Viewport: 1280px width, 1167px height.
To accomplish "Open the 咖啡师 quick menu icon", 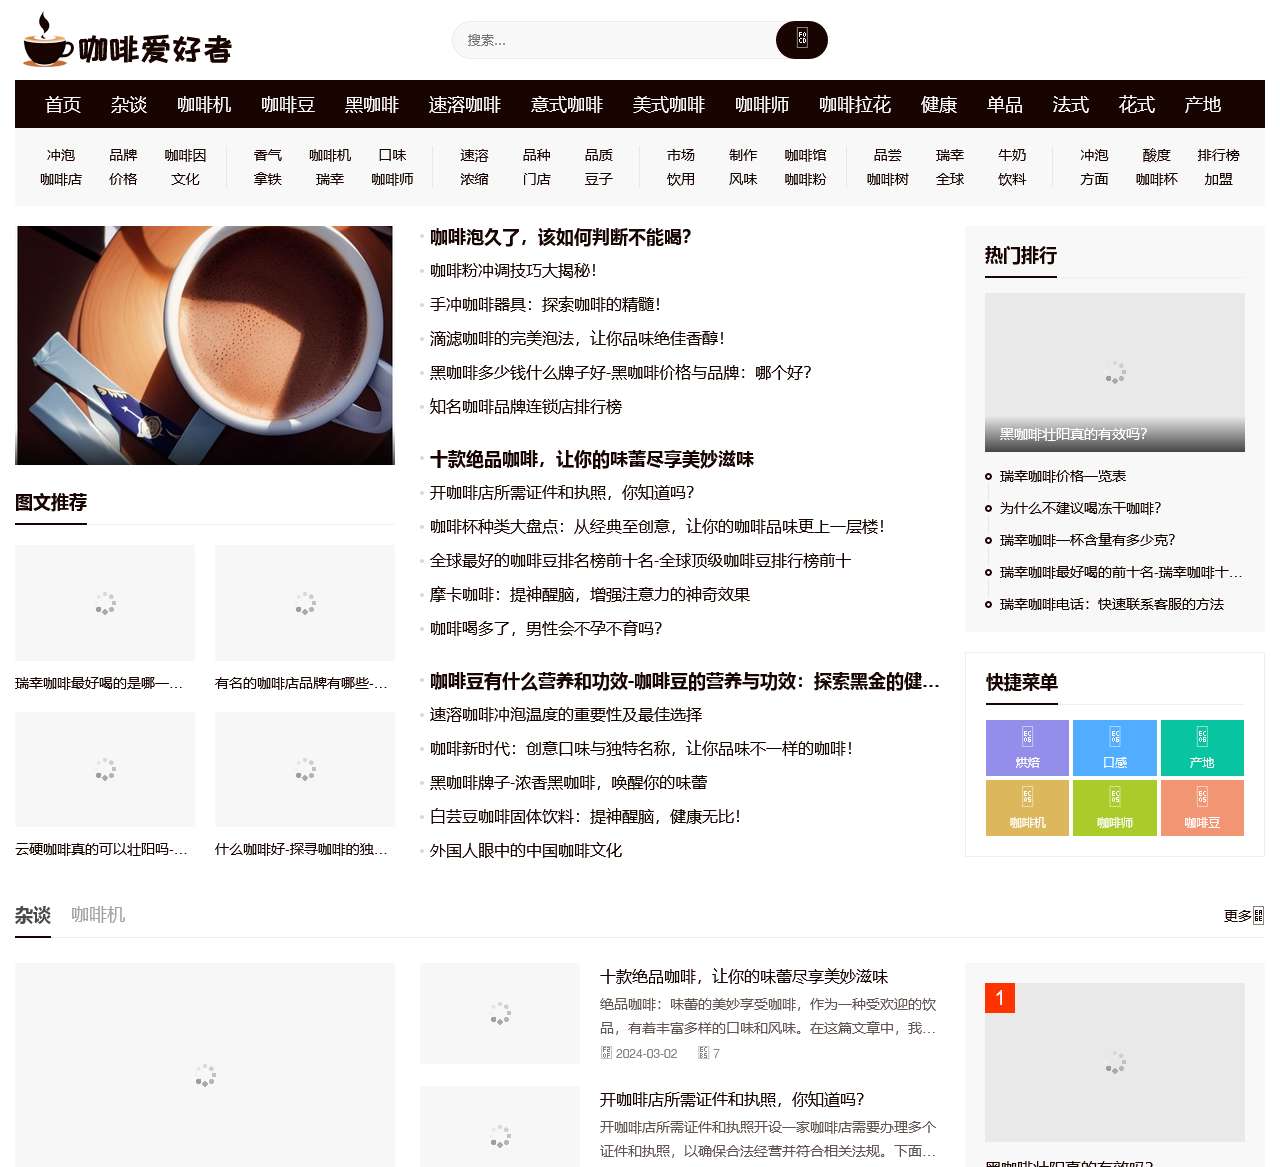I will click(x=1114, y=808).
